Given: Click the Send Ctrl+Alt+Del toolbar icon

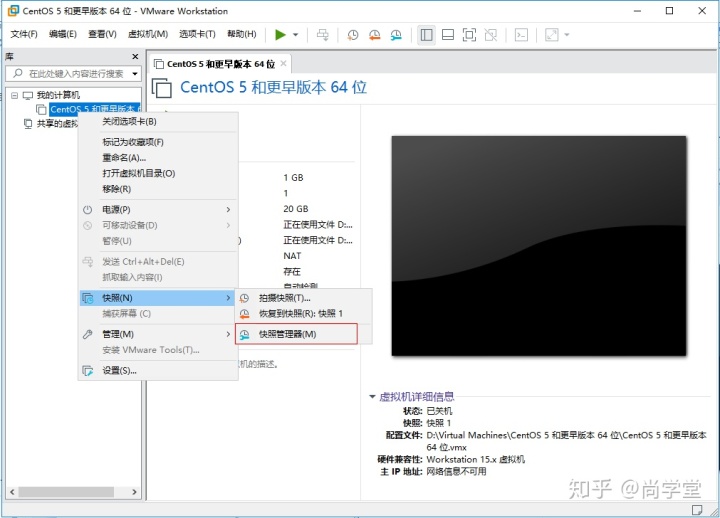Looking at the screenshot, I should tap(323, 34).
